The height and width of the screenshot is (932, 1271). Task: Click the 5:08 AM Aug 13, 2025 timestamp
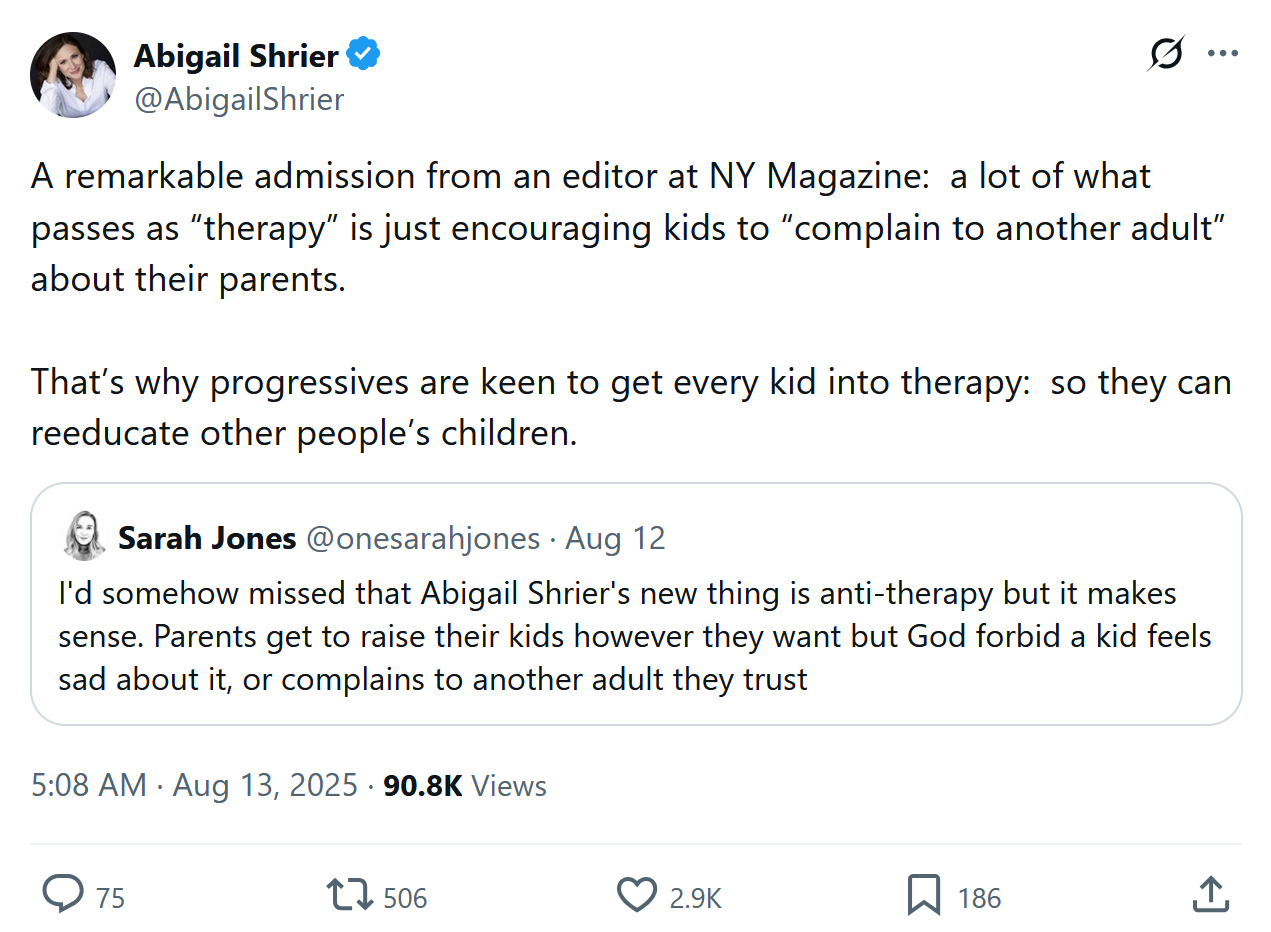(194, 785)
